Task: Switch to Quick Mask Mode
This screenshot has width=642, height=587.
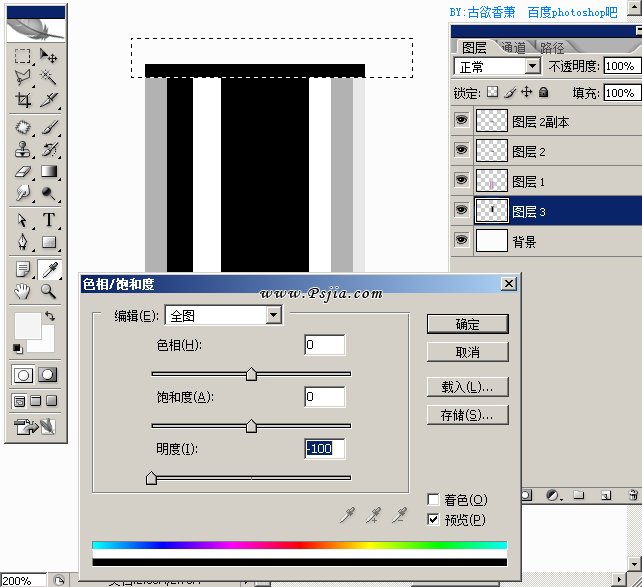Action: pyautogui.click(x=47, y=375)
